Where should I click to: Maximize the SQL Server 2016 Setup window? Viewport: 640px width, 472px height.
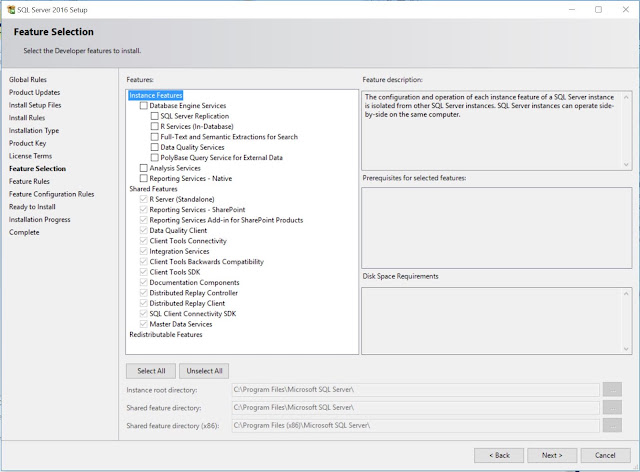click(x=598, y=9)
